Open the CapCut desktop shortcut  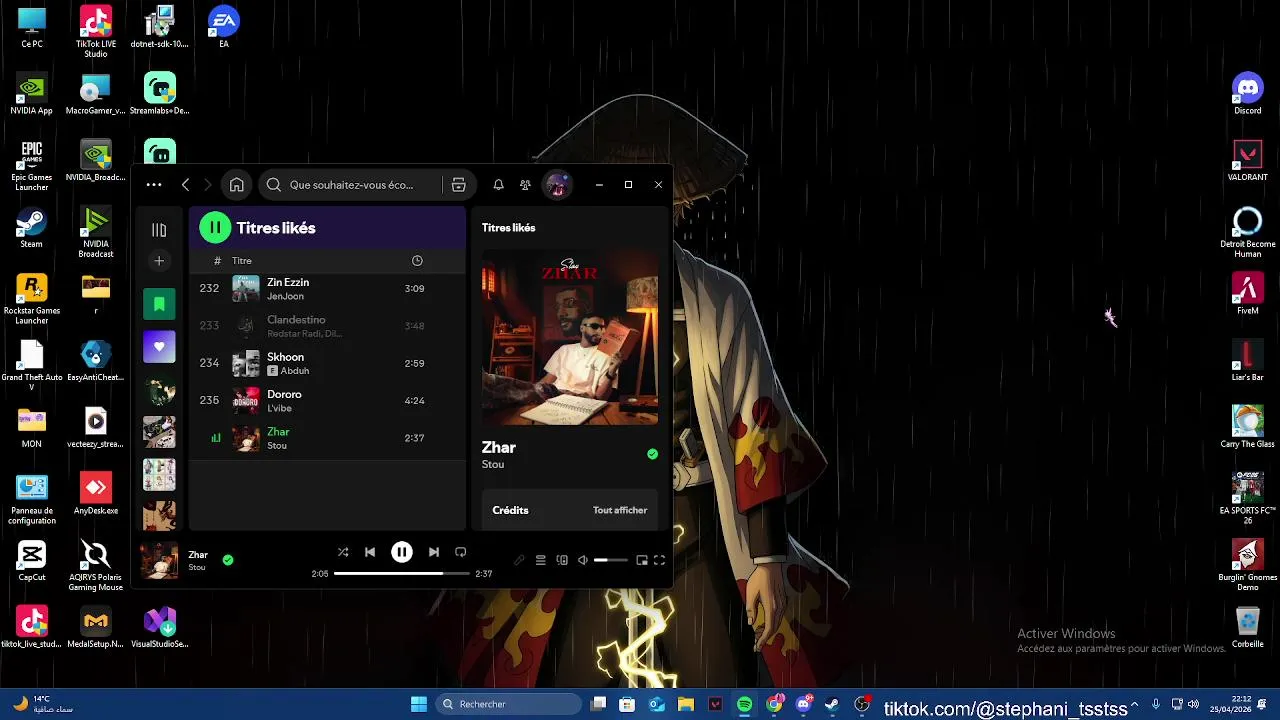pyautogui.click(x=31, y=560)
